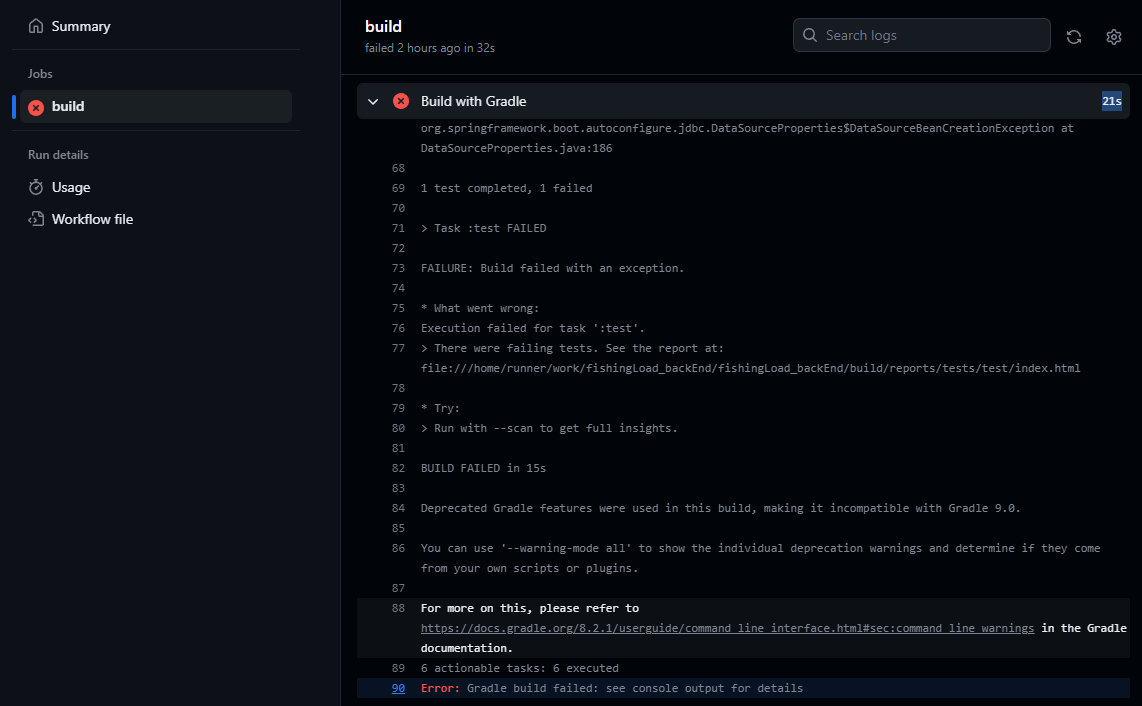Click the Summary home icon

click(36, 26)
